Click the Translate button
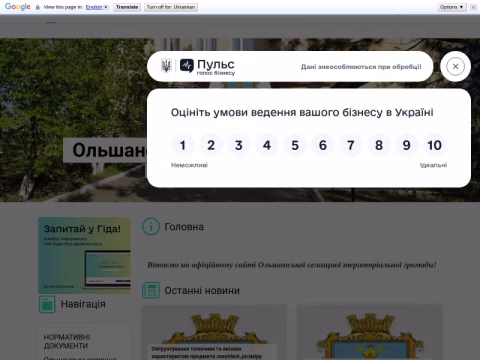This screenshot has width=480, height=360. (127, 7)
